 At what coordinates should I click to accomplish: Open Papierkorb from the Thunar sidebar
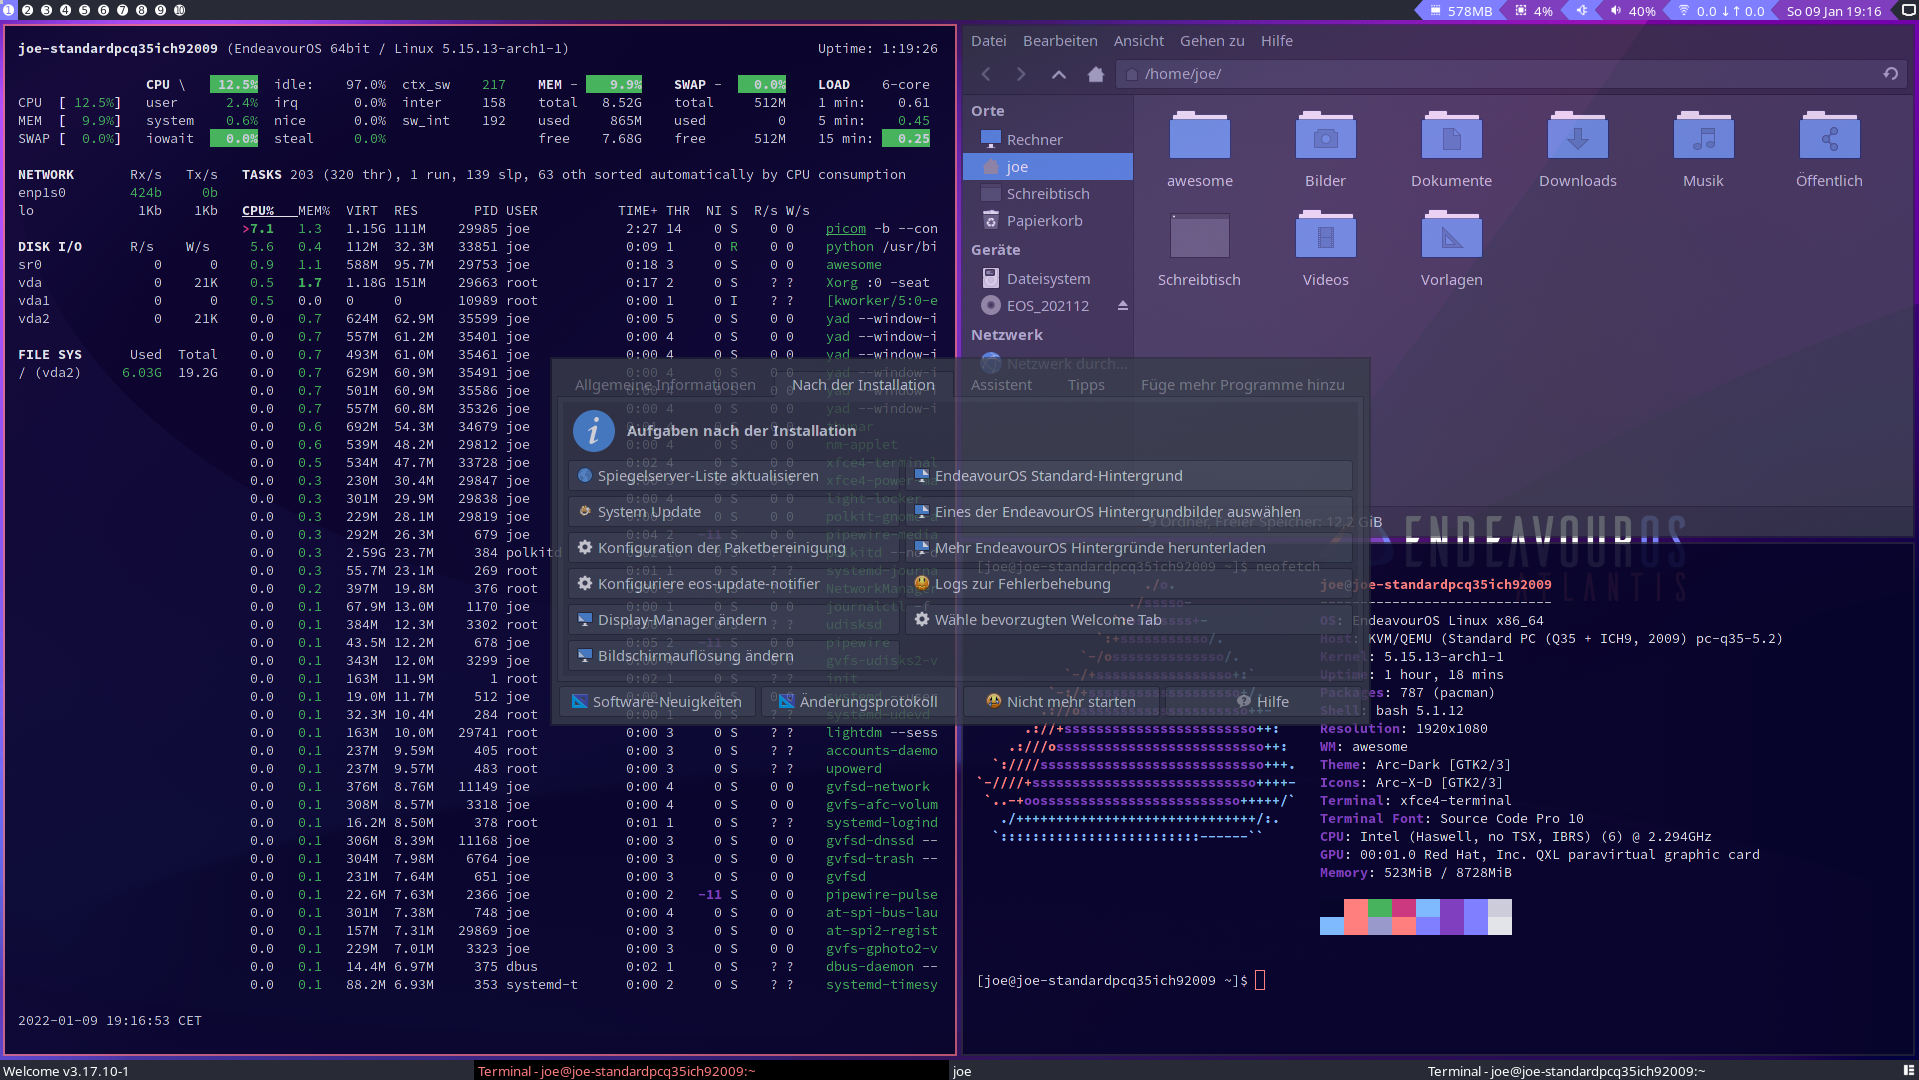1044,220
